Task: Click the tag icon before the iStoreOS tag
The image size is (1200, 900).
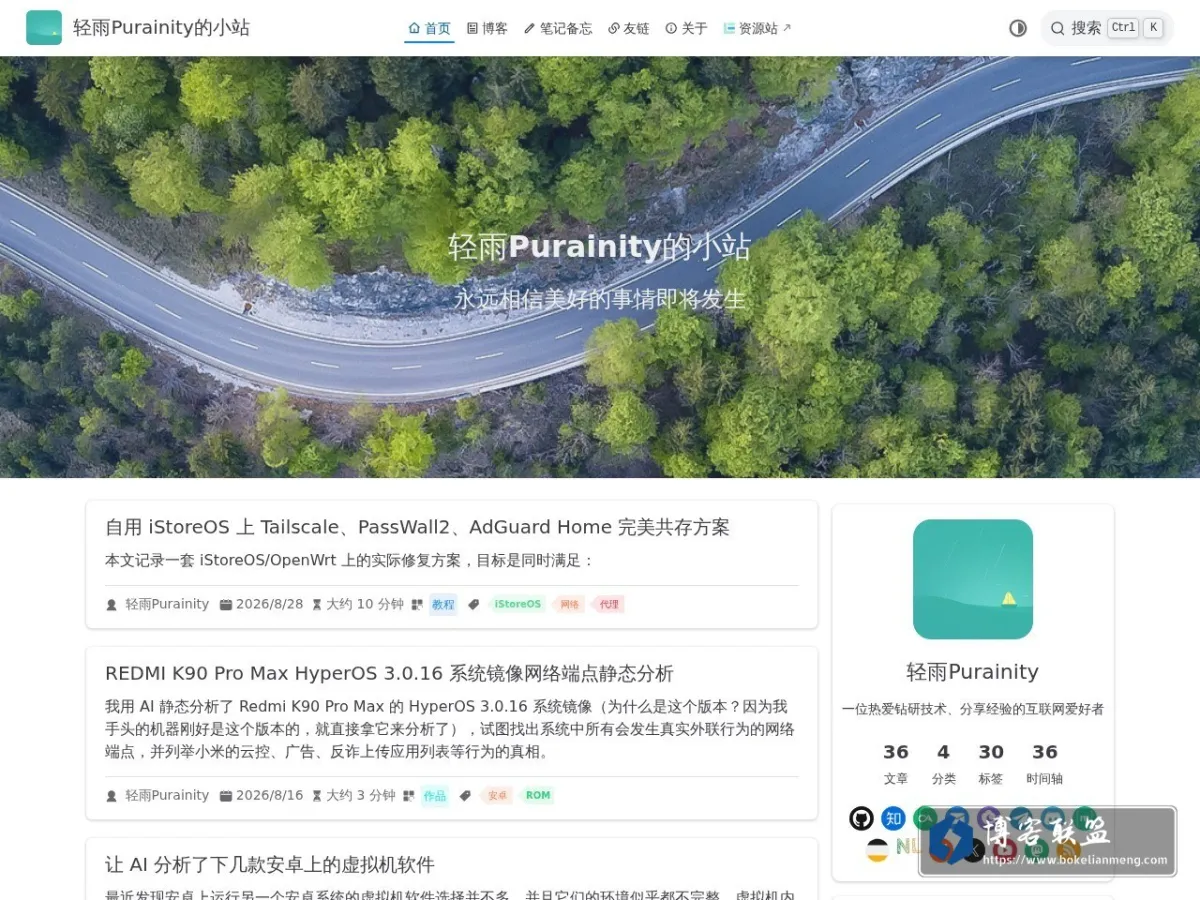Action: [474, 604]
